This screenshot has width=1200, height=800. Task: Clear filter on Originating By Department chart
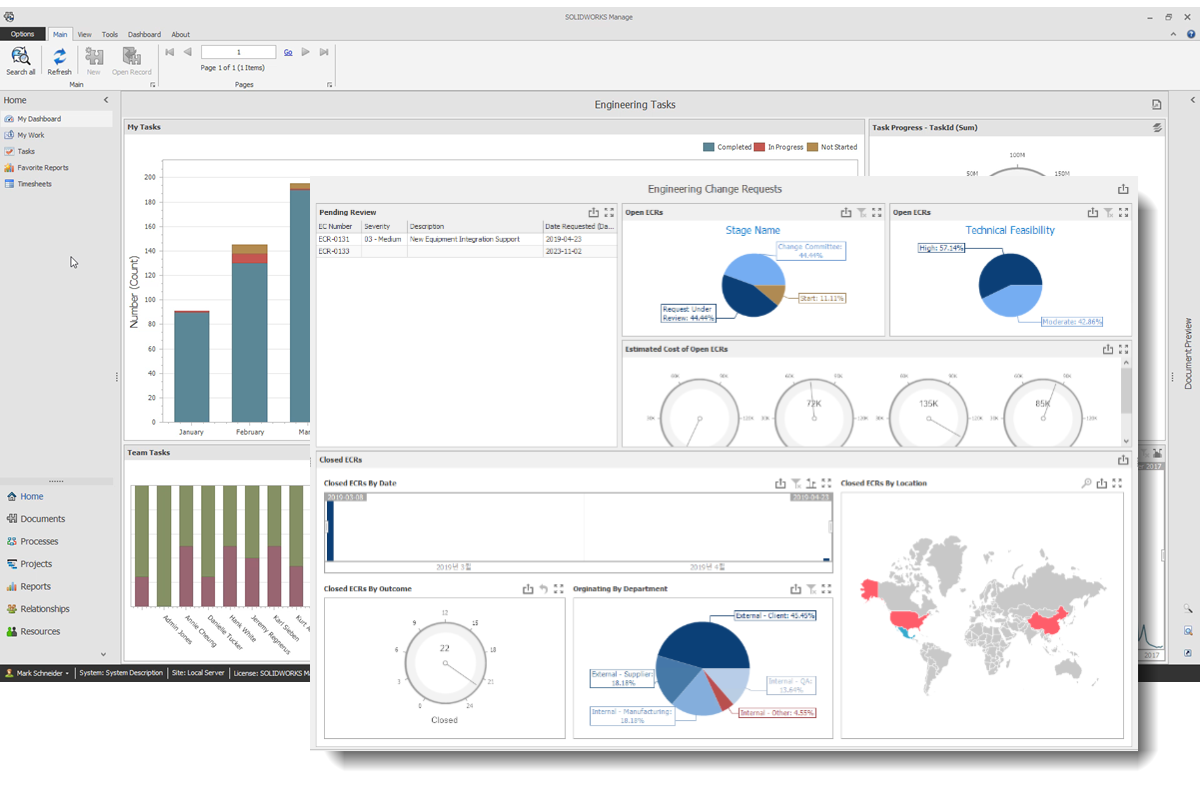click(x=811, y=589)
